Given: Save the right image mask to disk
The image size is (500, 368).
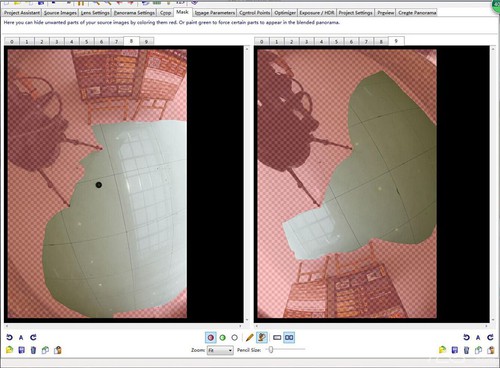Looking at the screenshot, I should [x=454, y=350].
